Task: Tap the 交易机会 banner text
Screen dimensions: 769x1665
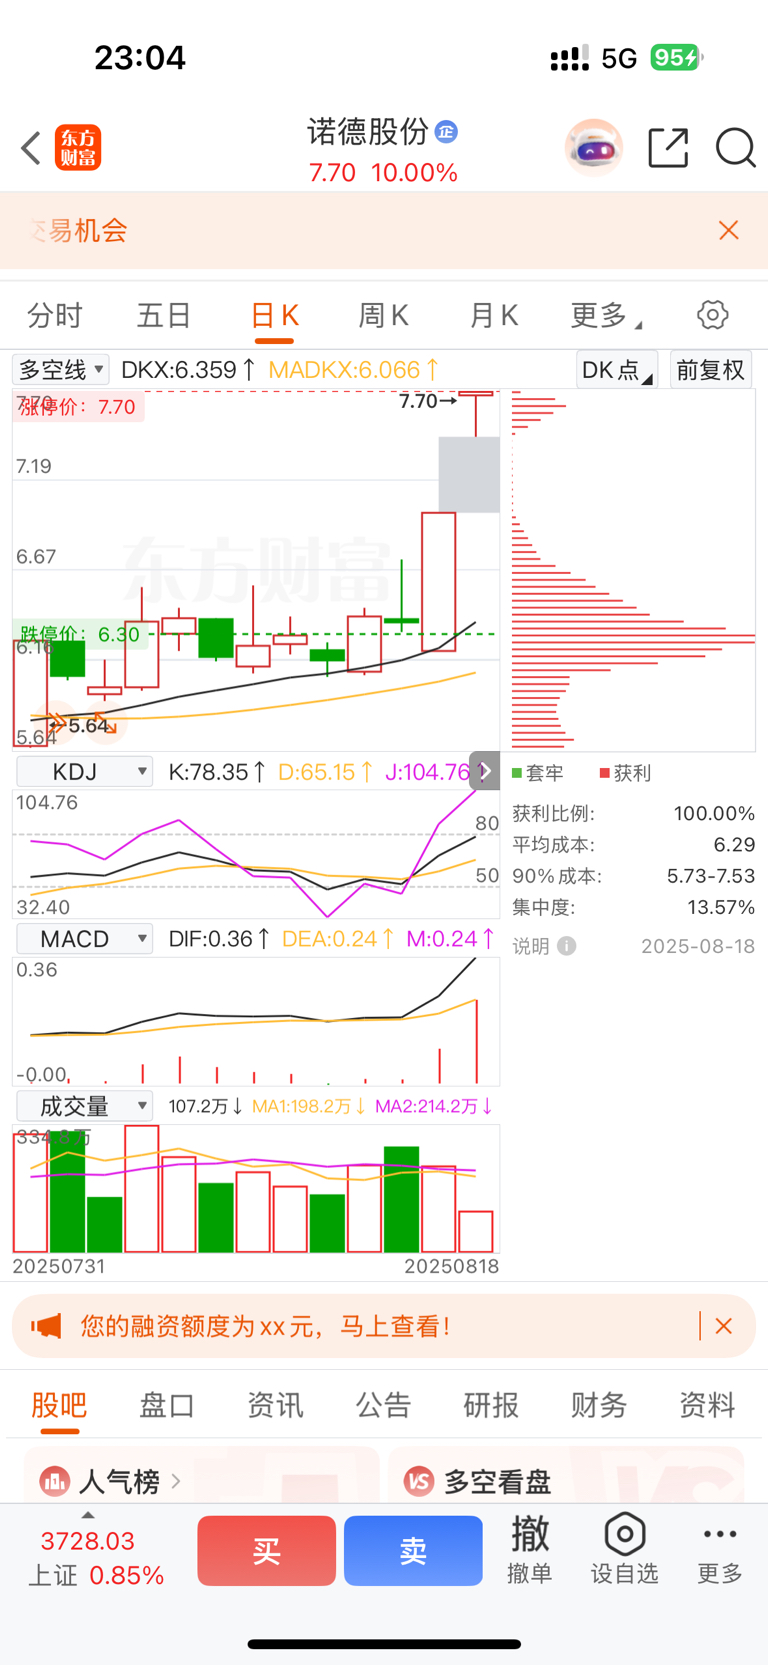Action: [x=78, y=231]
